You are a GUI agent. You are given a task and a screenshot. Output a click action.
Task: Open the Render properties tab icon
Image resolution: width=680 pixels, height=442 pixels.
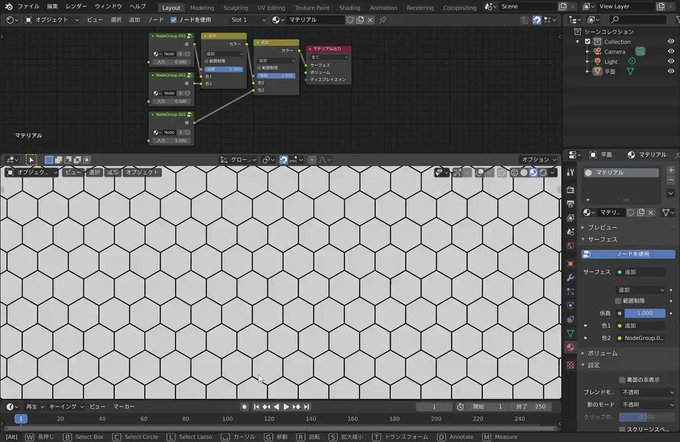[x=571, y=190]
